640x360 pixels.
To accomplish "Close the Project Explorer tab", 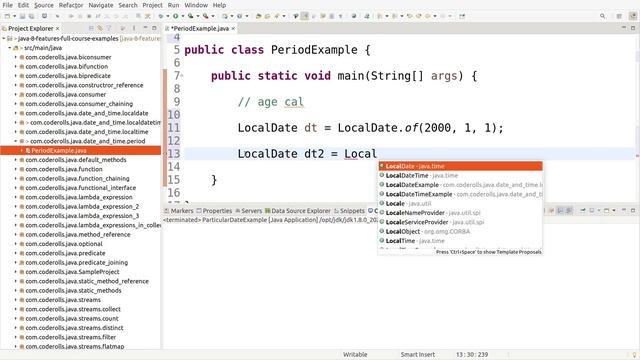I will [x=58, y=29].
